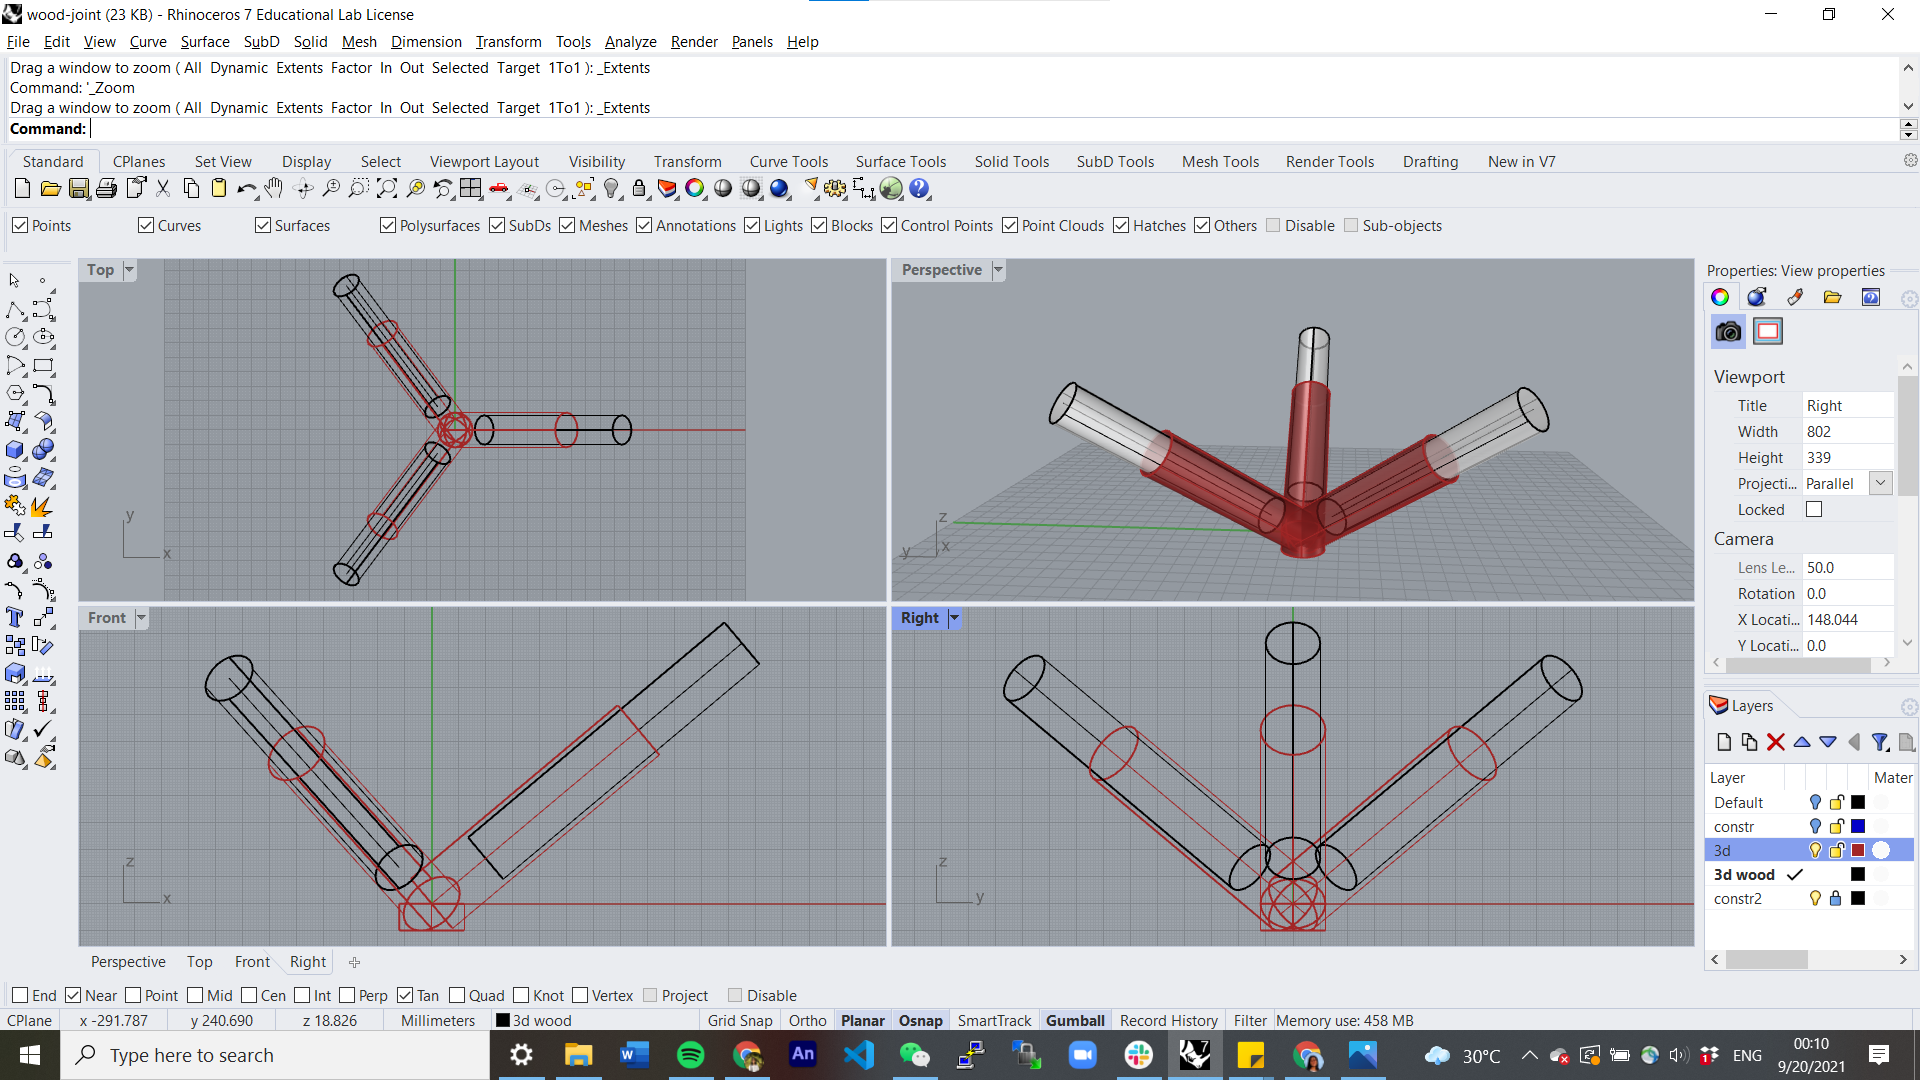Click the Pan view hand icon
1920x1080 pixels.
pos(274,188)
